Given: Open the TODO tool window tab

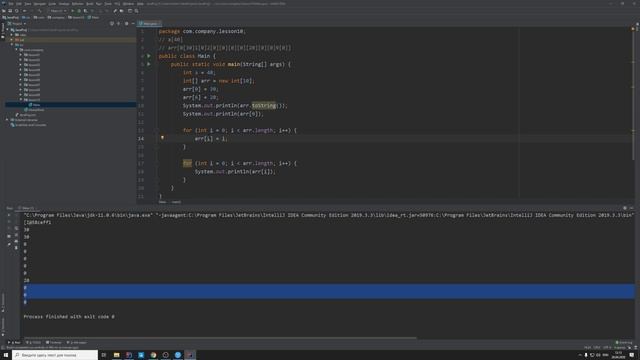Looking at the screenshot, I should pos(33,342).
